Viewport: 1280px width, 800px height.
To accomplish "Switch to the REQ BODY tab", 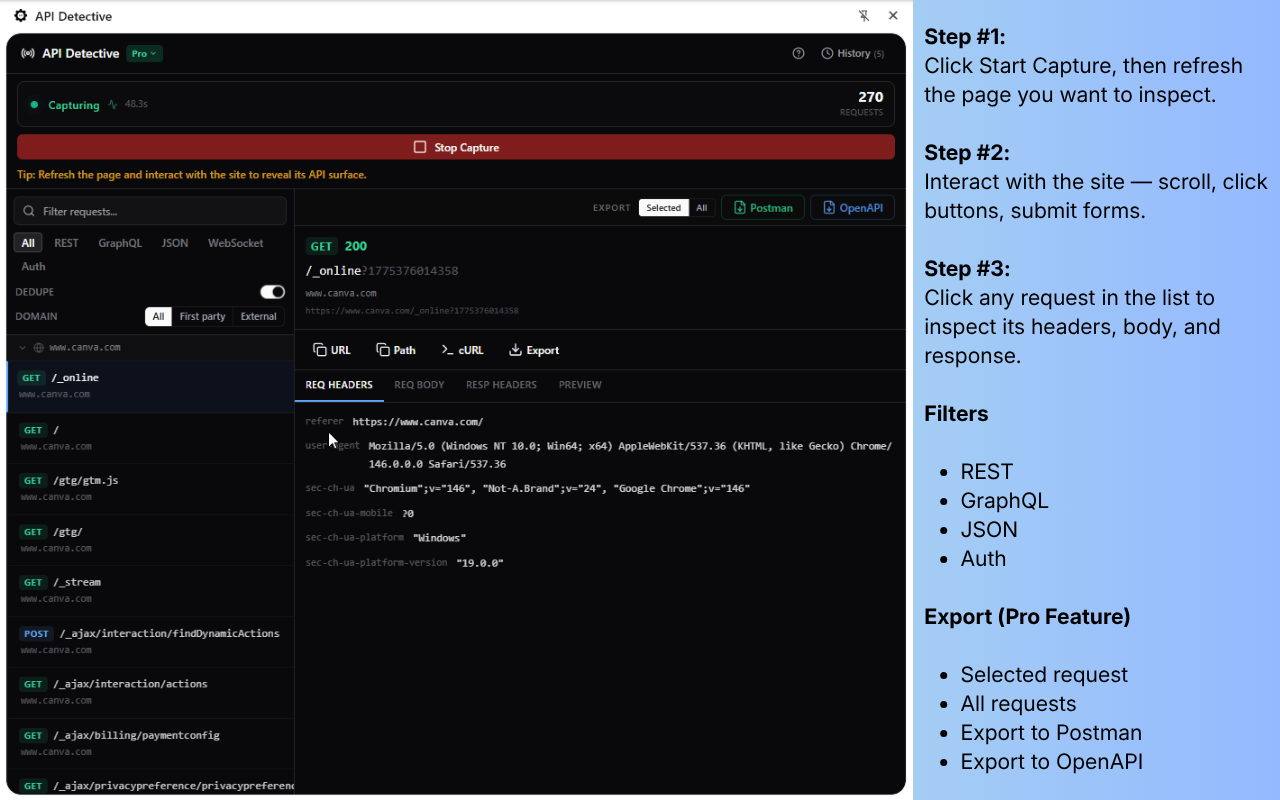I will (419, 385).
